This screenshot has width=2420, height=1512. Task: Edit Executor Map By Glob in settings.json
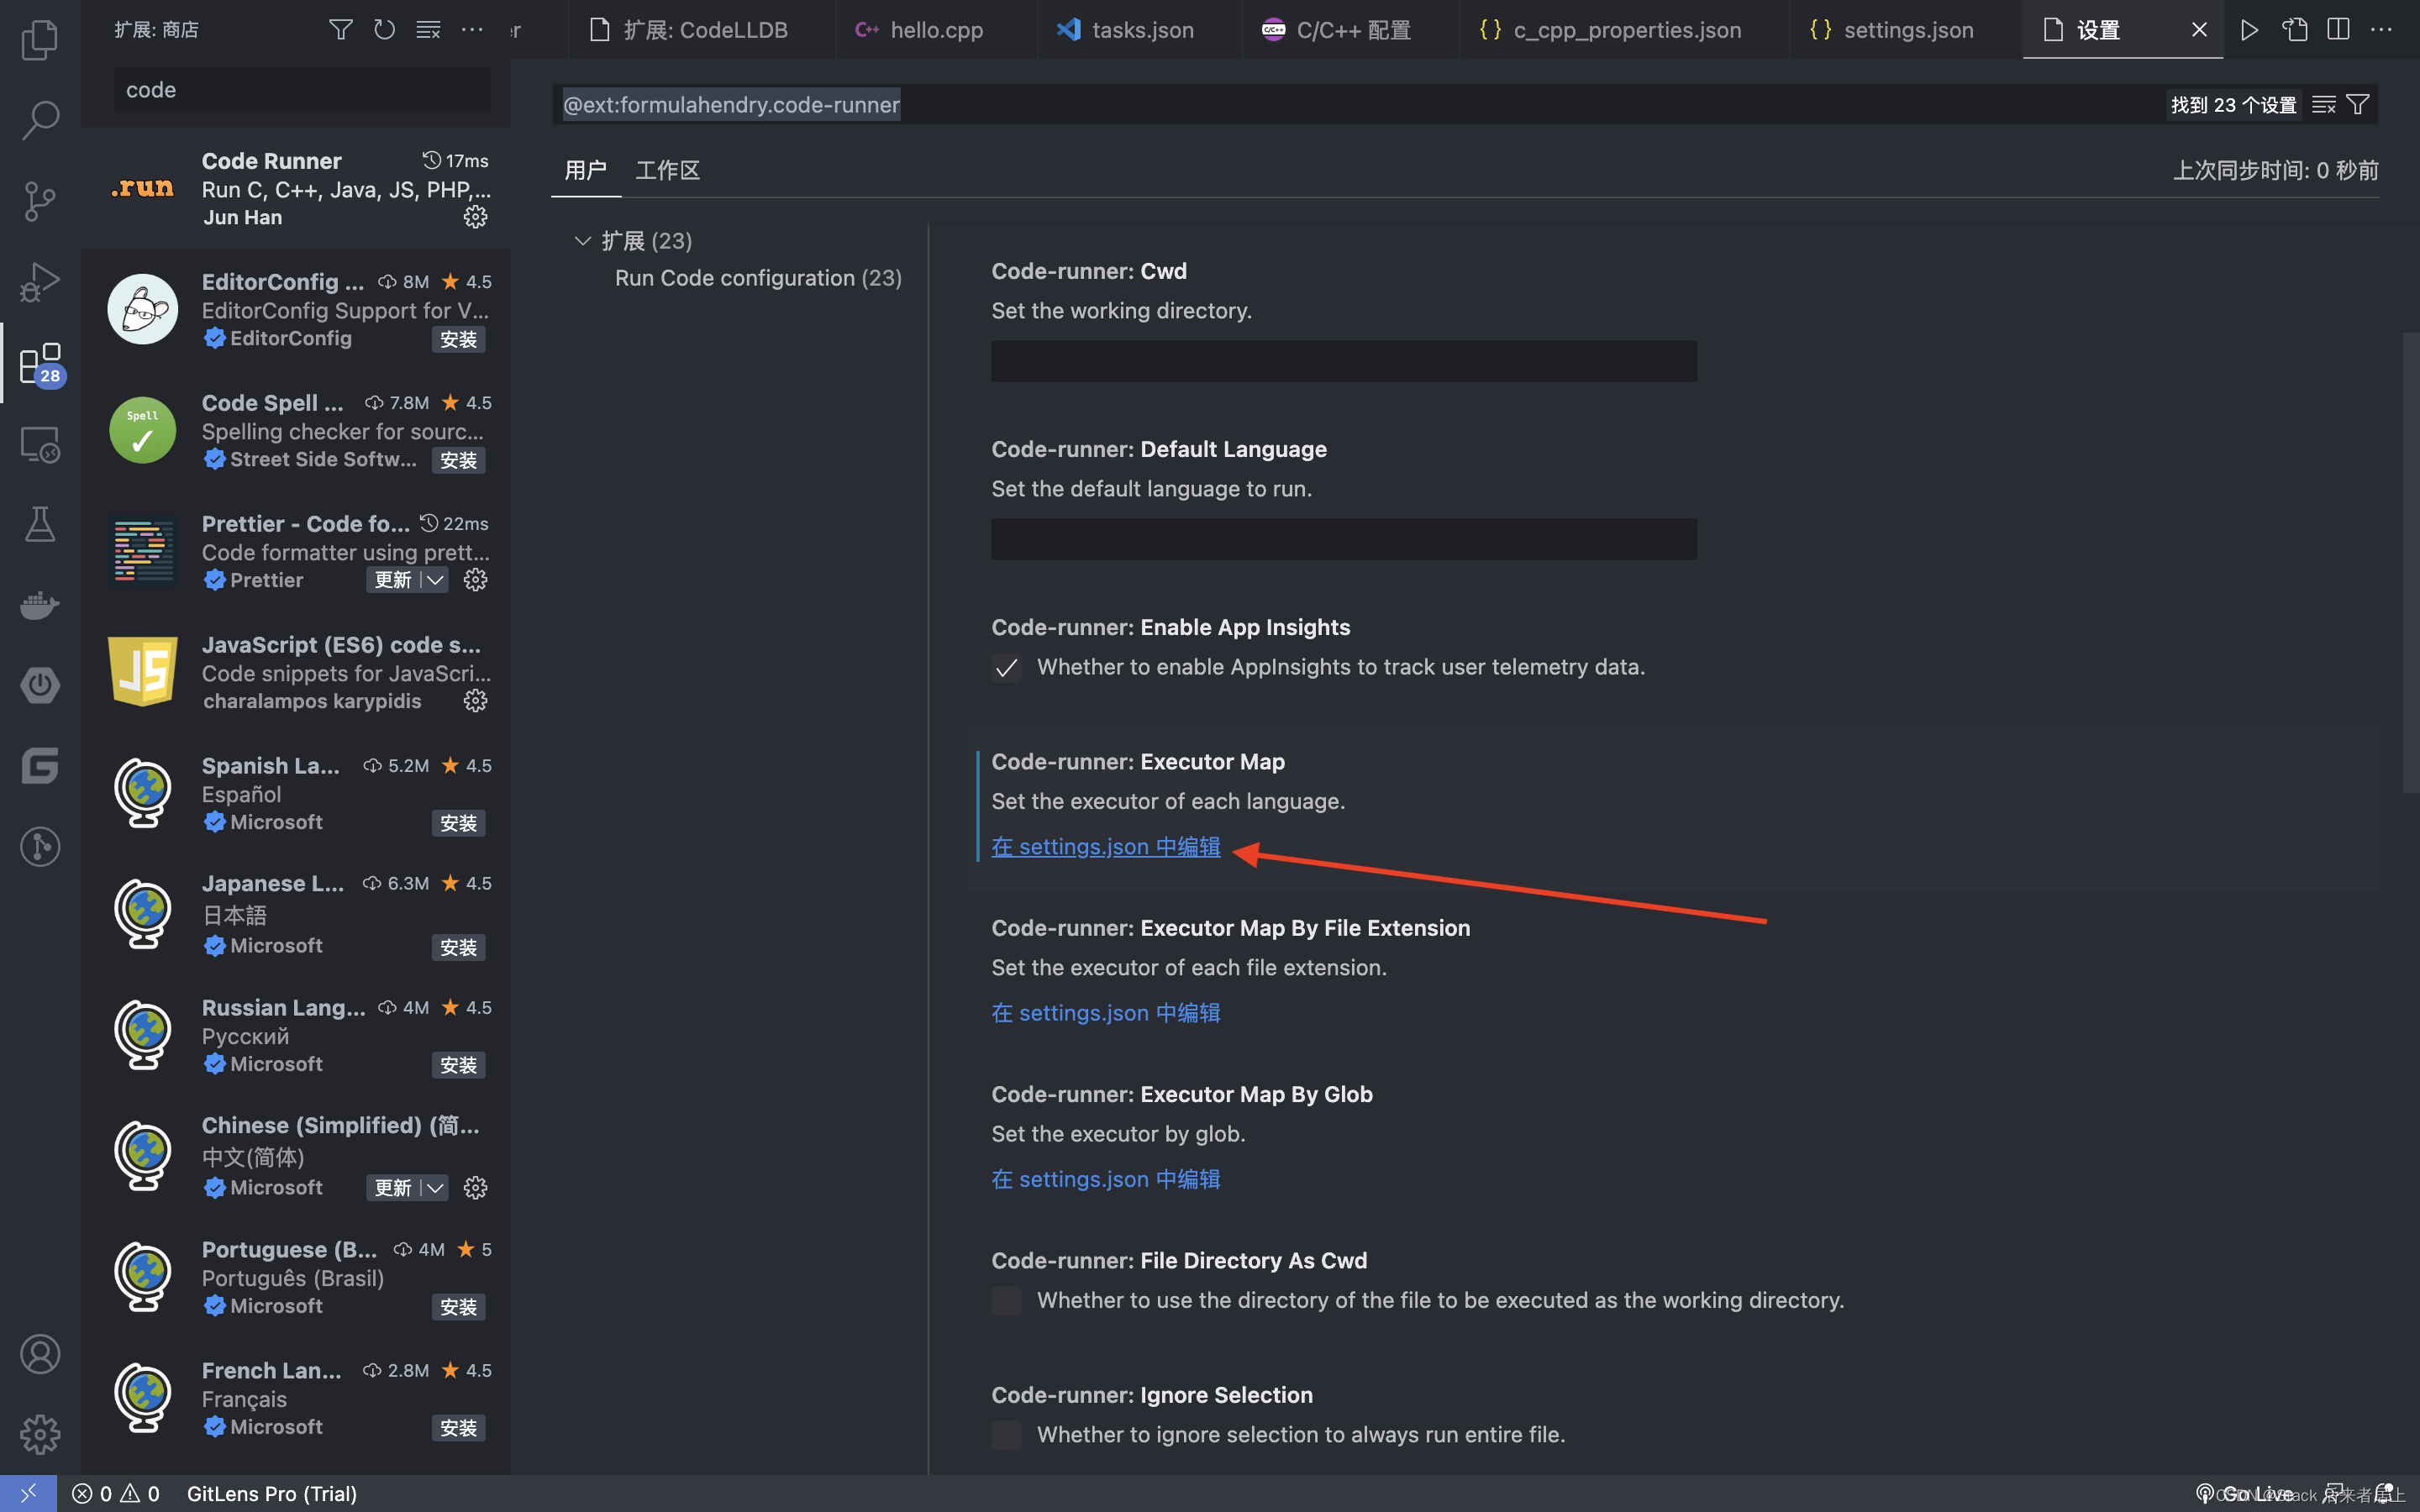coord(1105,1179)
